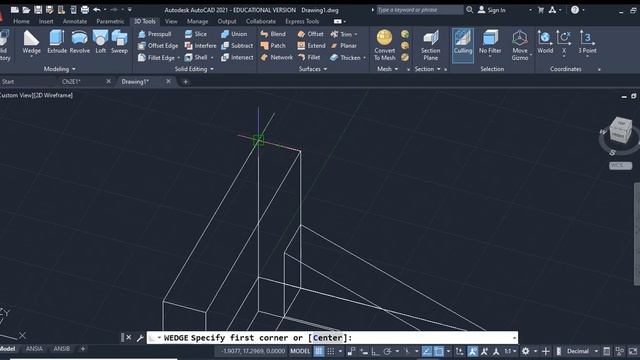Toggle ortho mode in status bar
Viewport: 640px width, 360px height.
375,351
